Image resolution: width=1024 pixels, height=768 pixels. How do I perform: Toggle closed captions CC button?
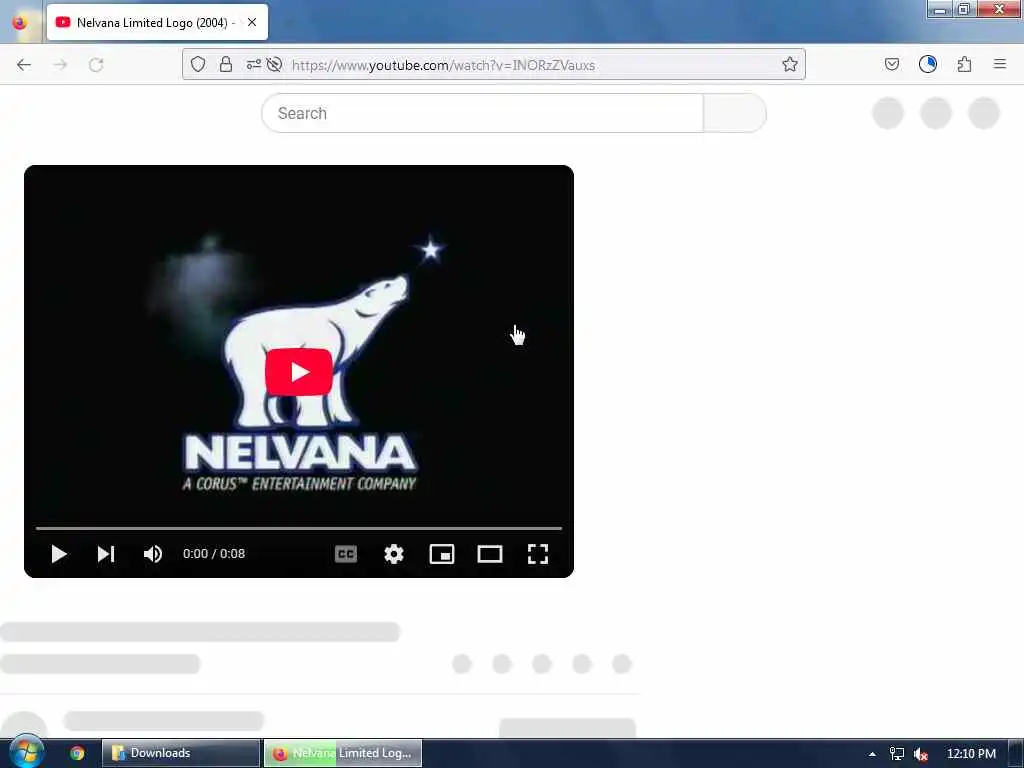tap(345, 554)
